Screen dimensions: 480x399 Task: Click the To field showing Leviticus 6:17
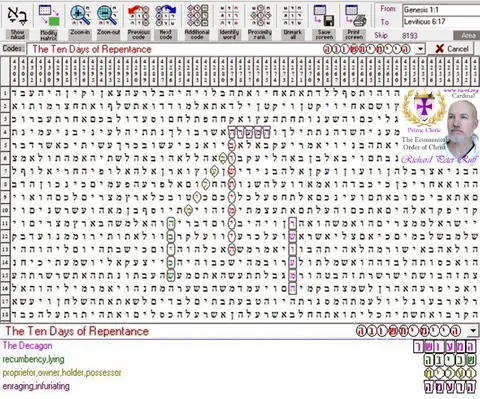pos(441,22)
